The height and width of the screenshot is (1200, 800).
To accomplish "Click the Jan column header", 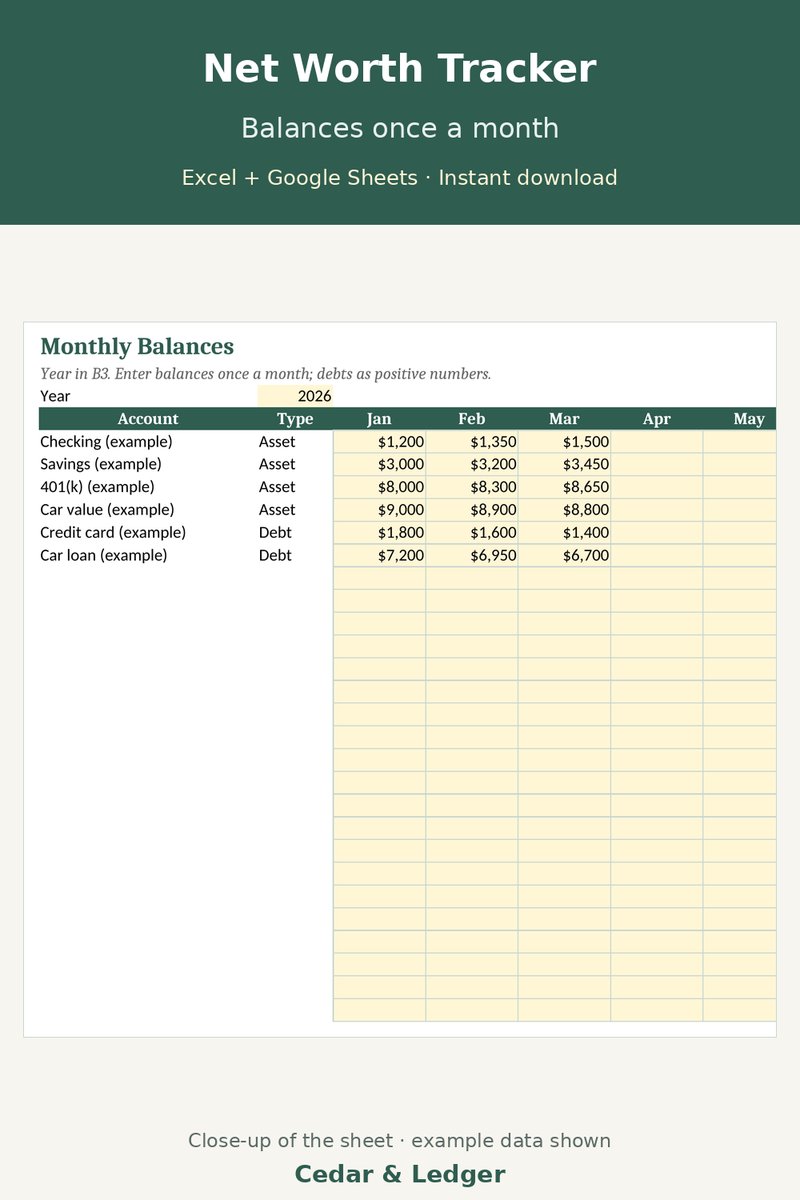I will click(379, 419).
